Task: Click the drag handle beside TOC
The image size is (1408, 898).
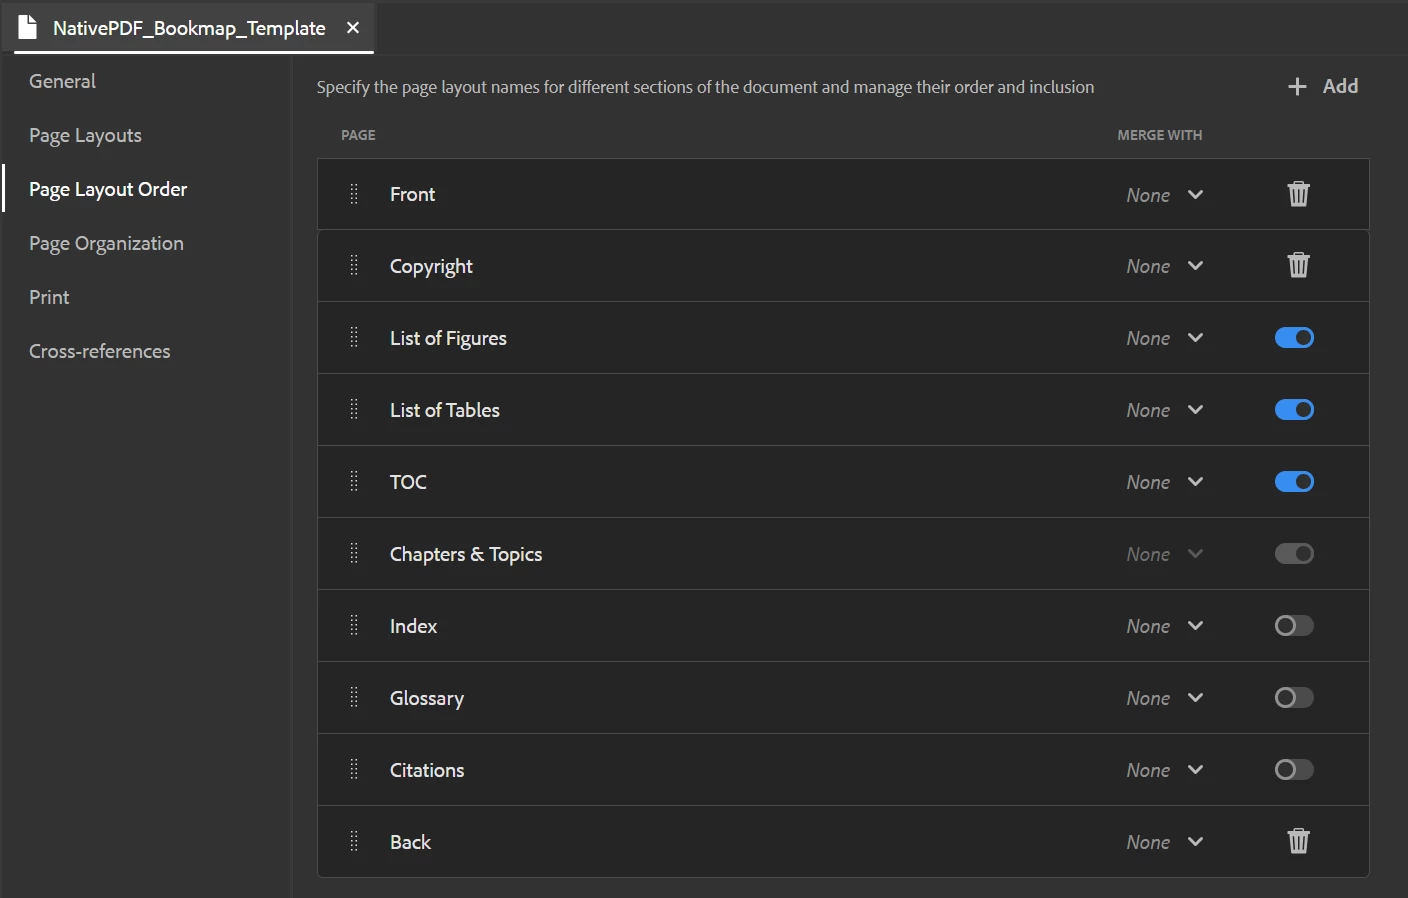Action: 354,481
